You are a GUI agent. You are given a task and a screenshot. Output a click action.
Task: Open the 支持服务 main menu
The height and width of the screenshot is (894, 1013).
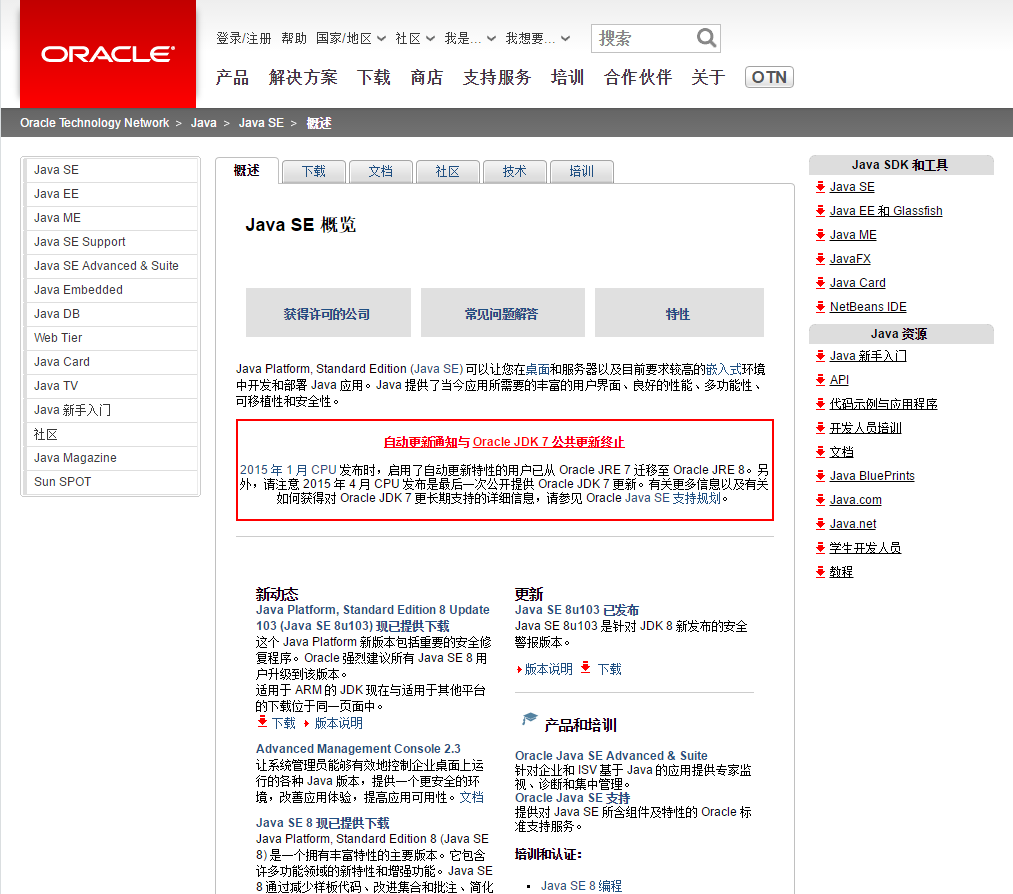point(497,78)
